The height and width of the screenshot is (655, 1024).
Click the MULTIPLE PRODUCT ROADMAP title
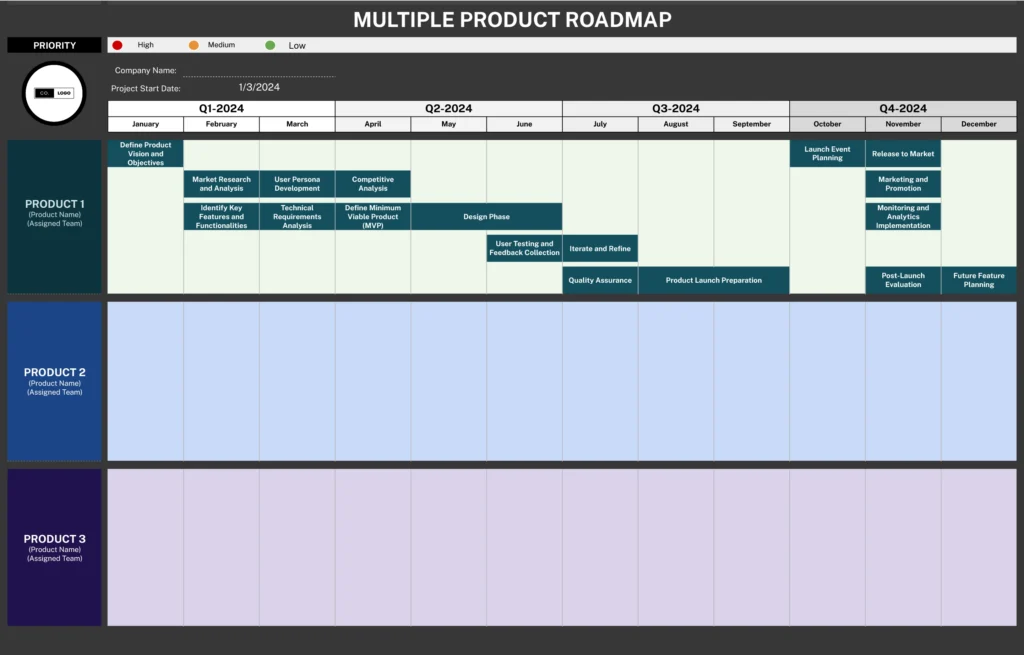tap(513, 20)
